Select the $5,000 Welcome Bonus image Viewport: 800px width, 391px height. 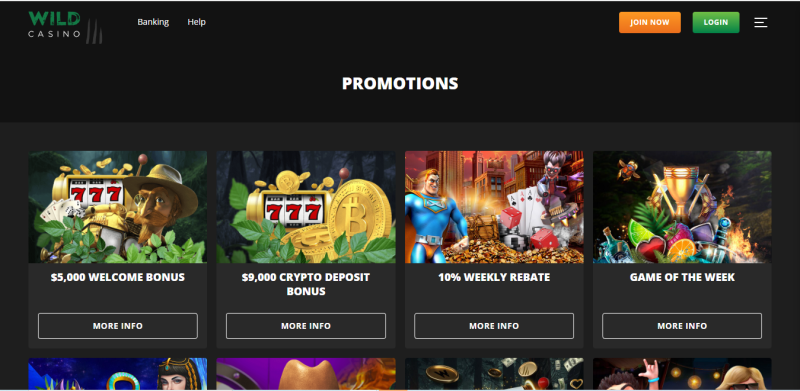point(118,207)
